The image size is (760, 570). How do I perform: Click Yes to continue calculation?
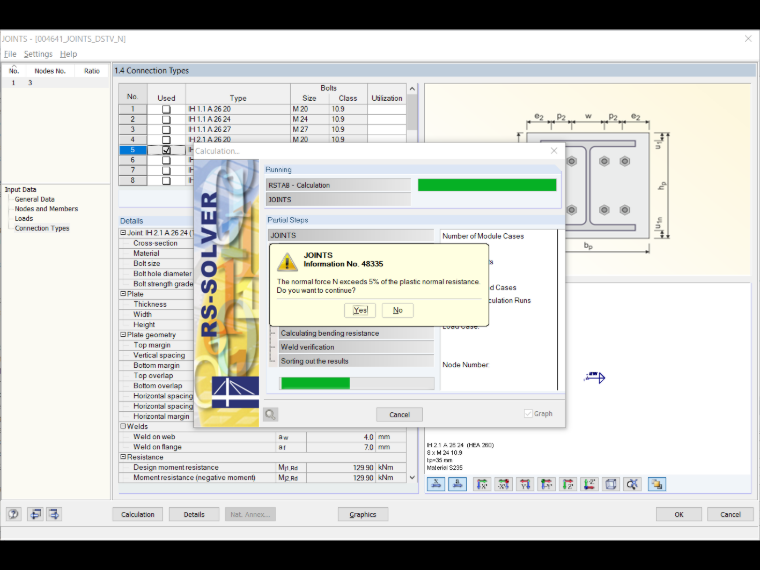360,310
